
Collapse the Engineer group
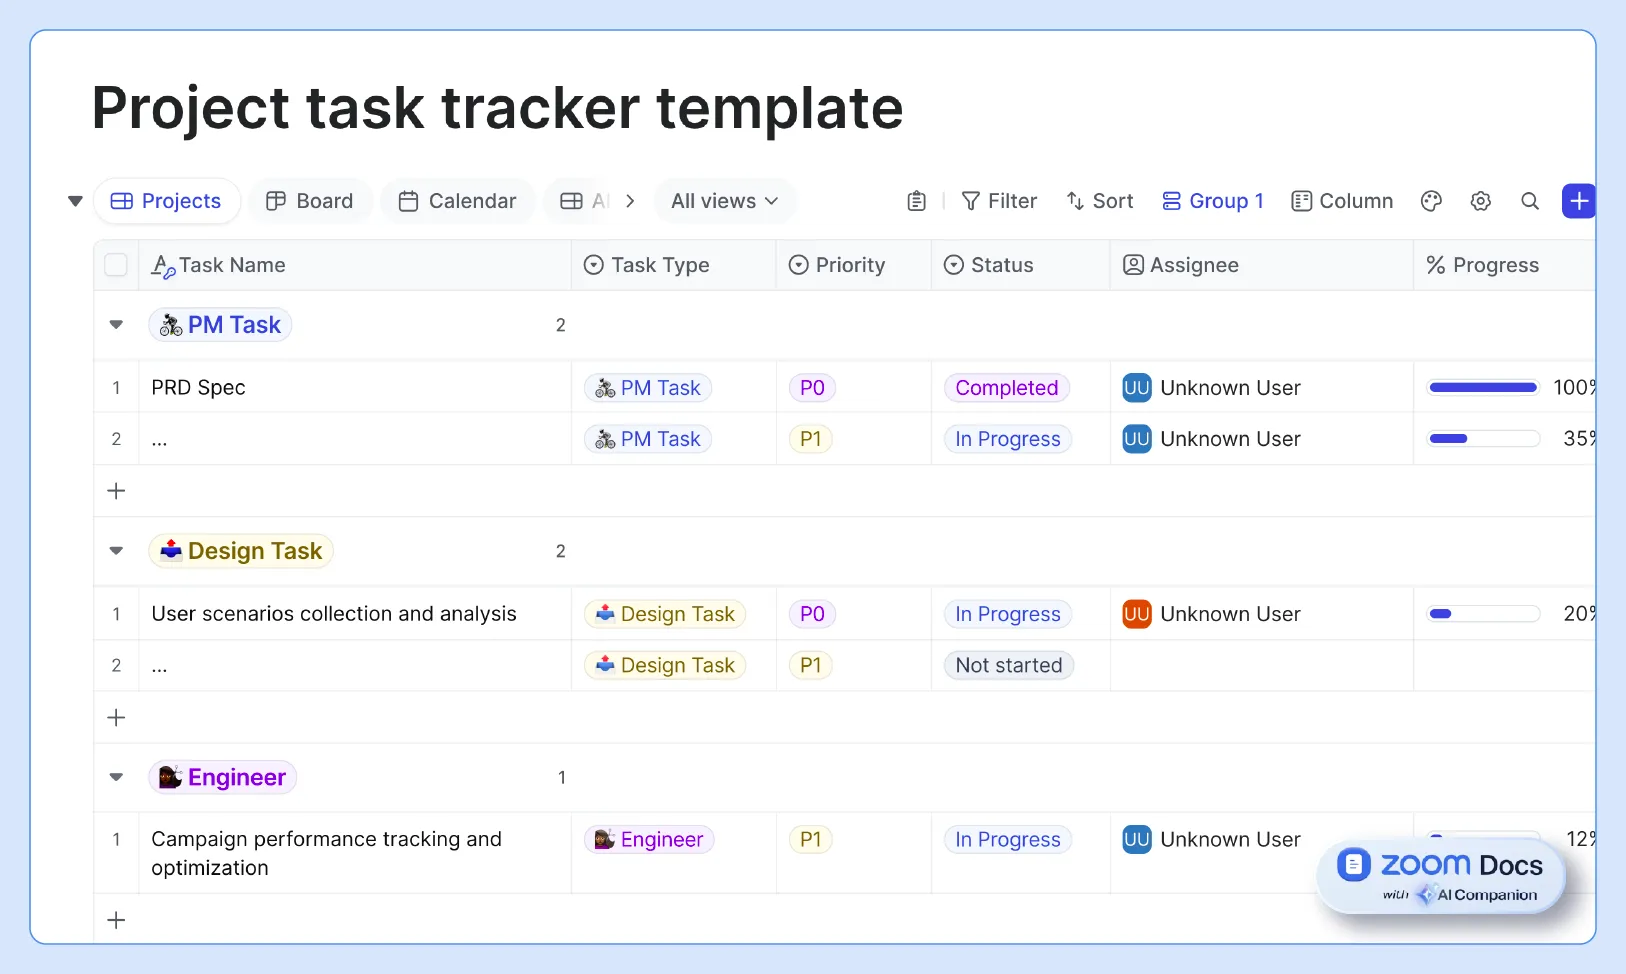tap(116, 777)
